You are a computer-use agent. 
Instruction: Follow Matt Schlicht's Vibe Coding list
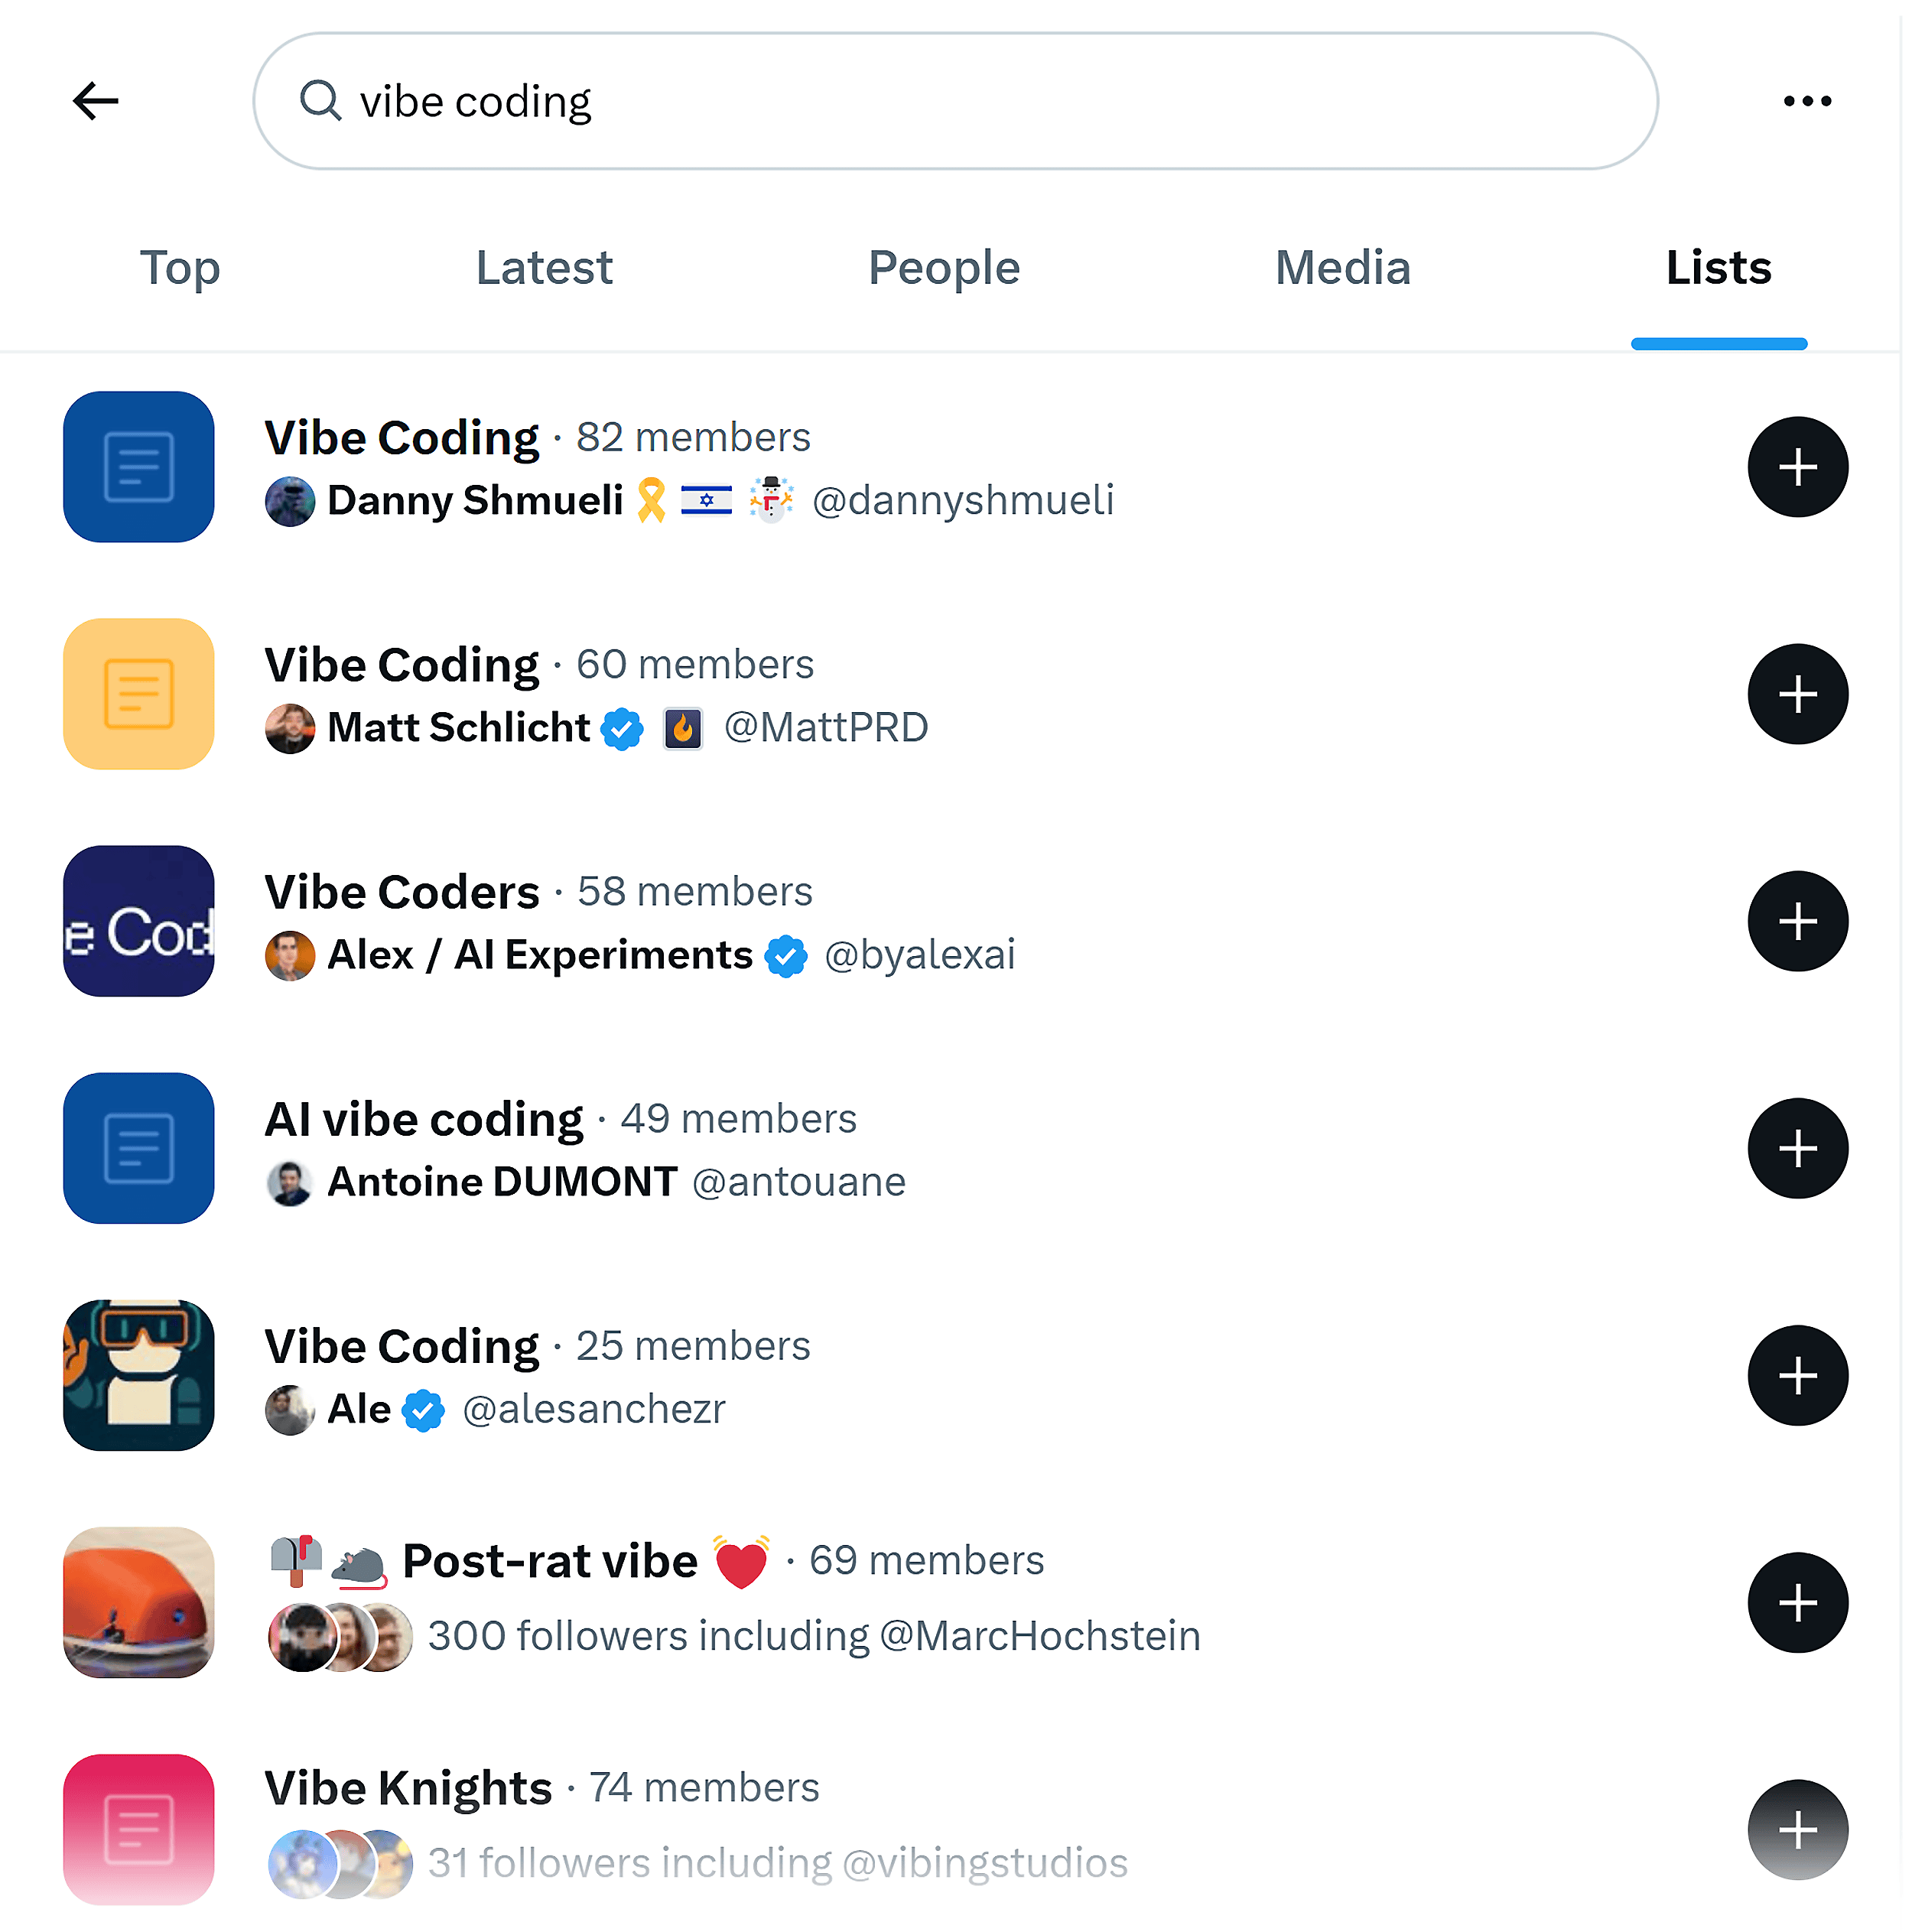[x=1797, y=694]
